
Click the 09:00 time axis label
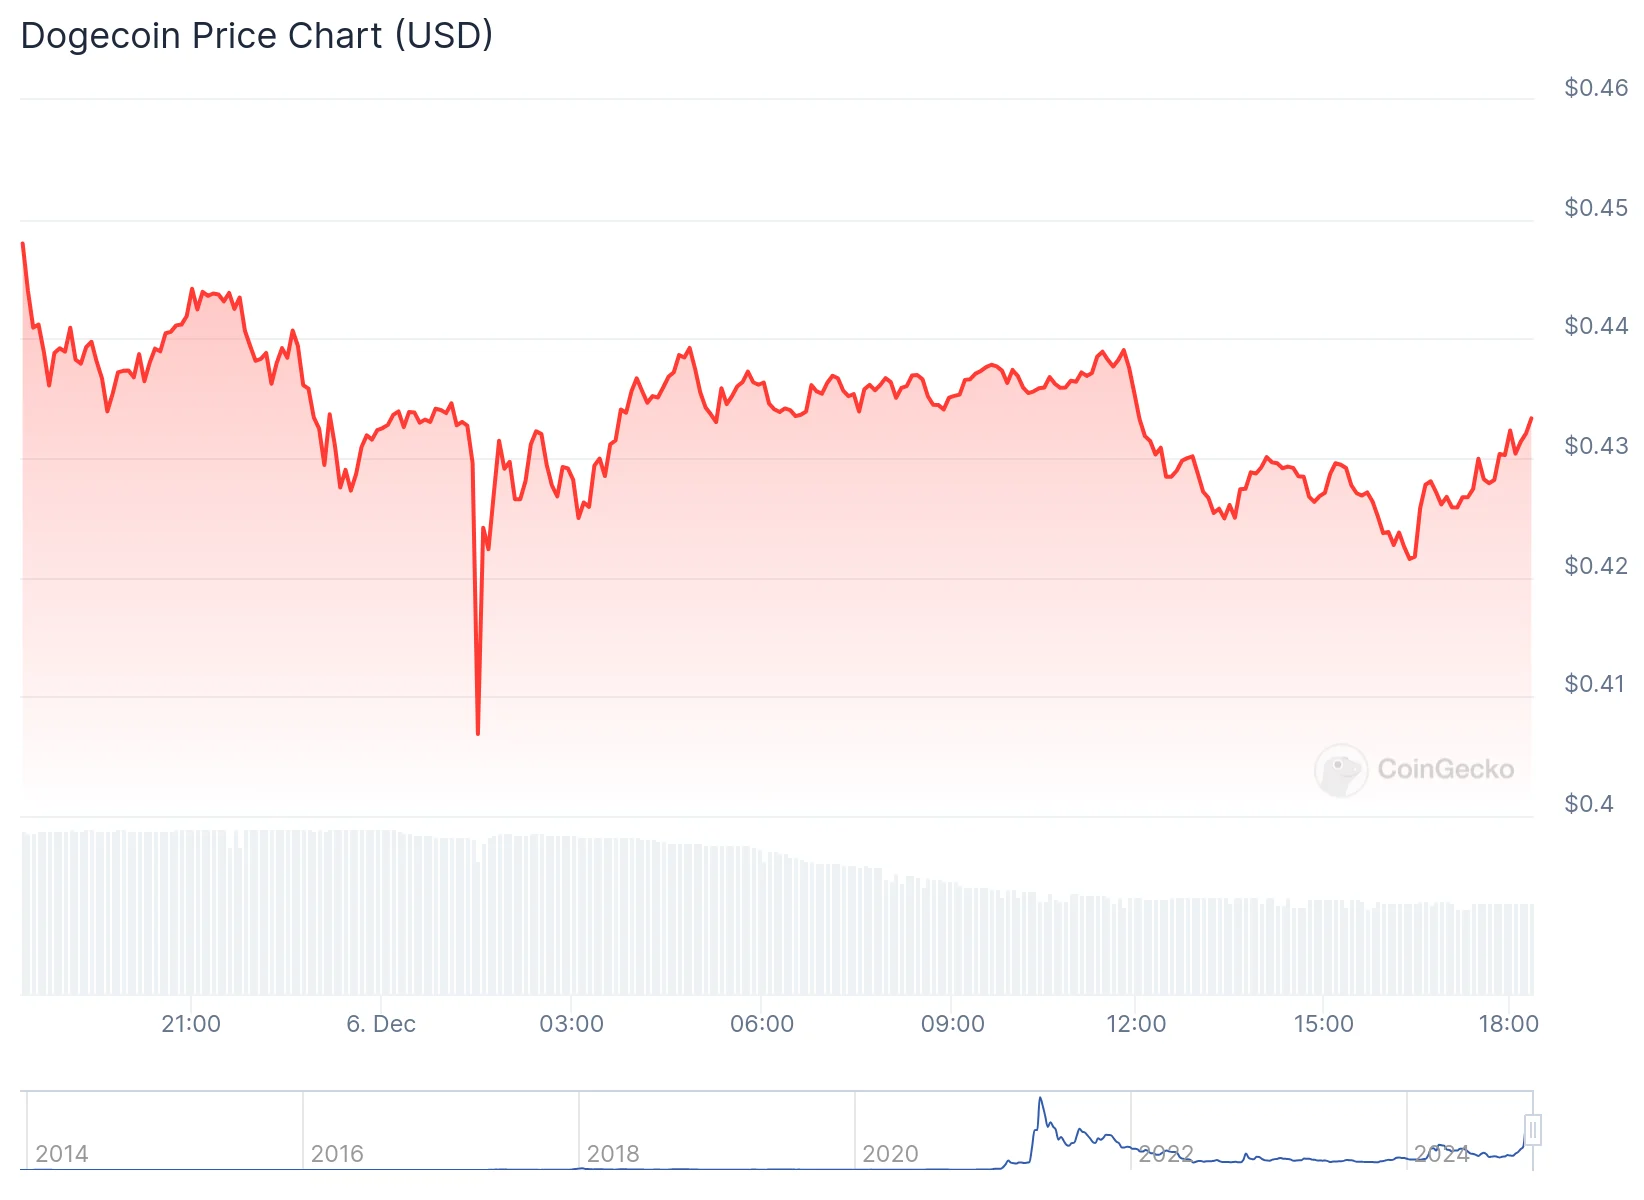pos(952,1024)
